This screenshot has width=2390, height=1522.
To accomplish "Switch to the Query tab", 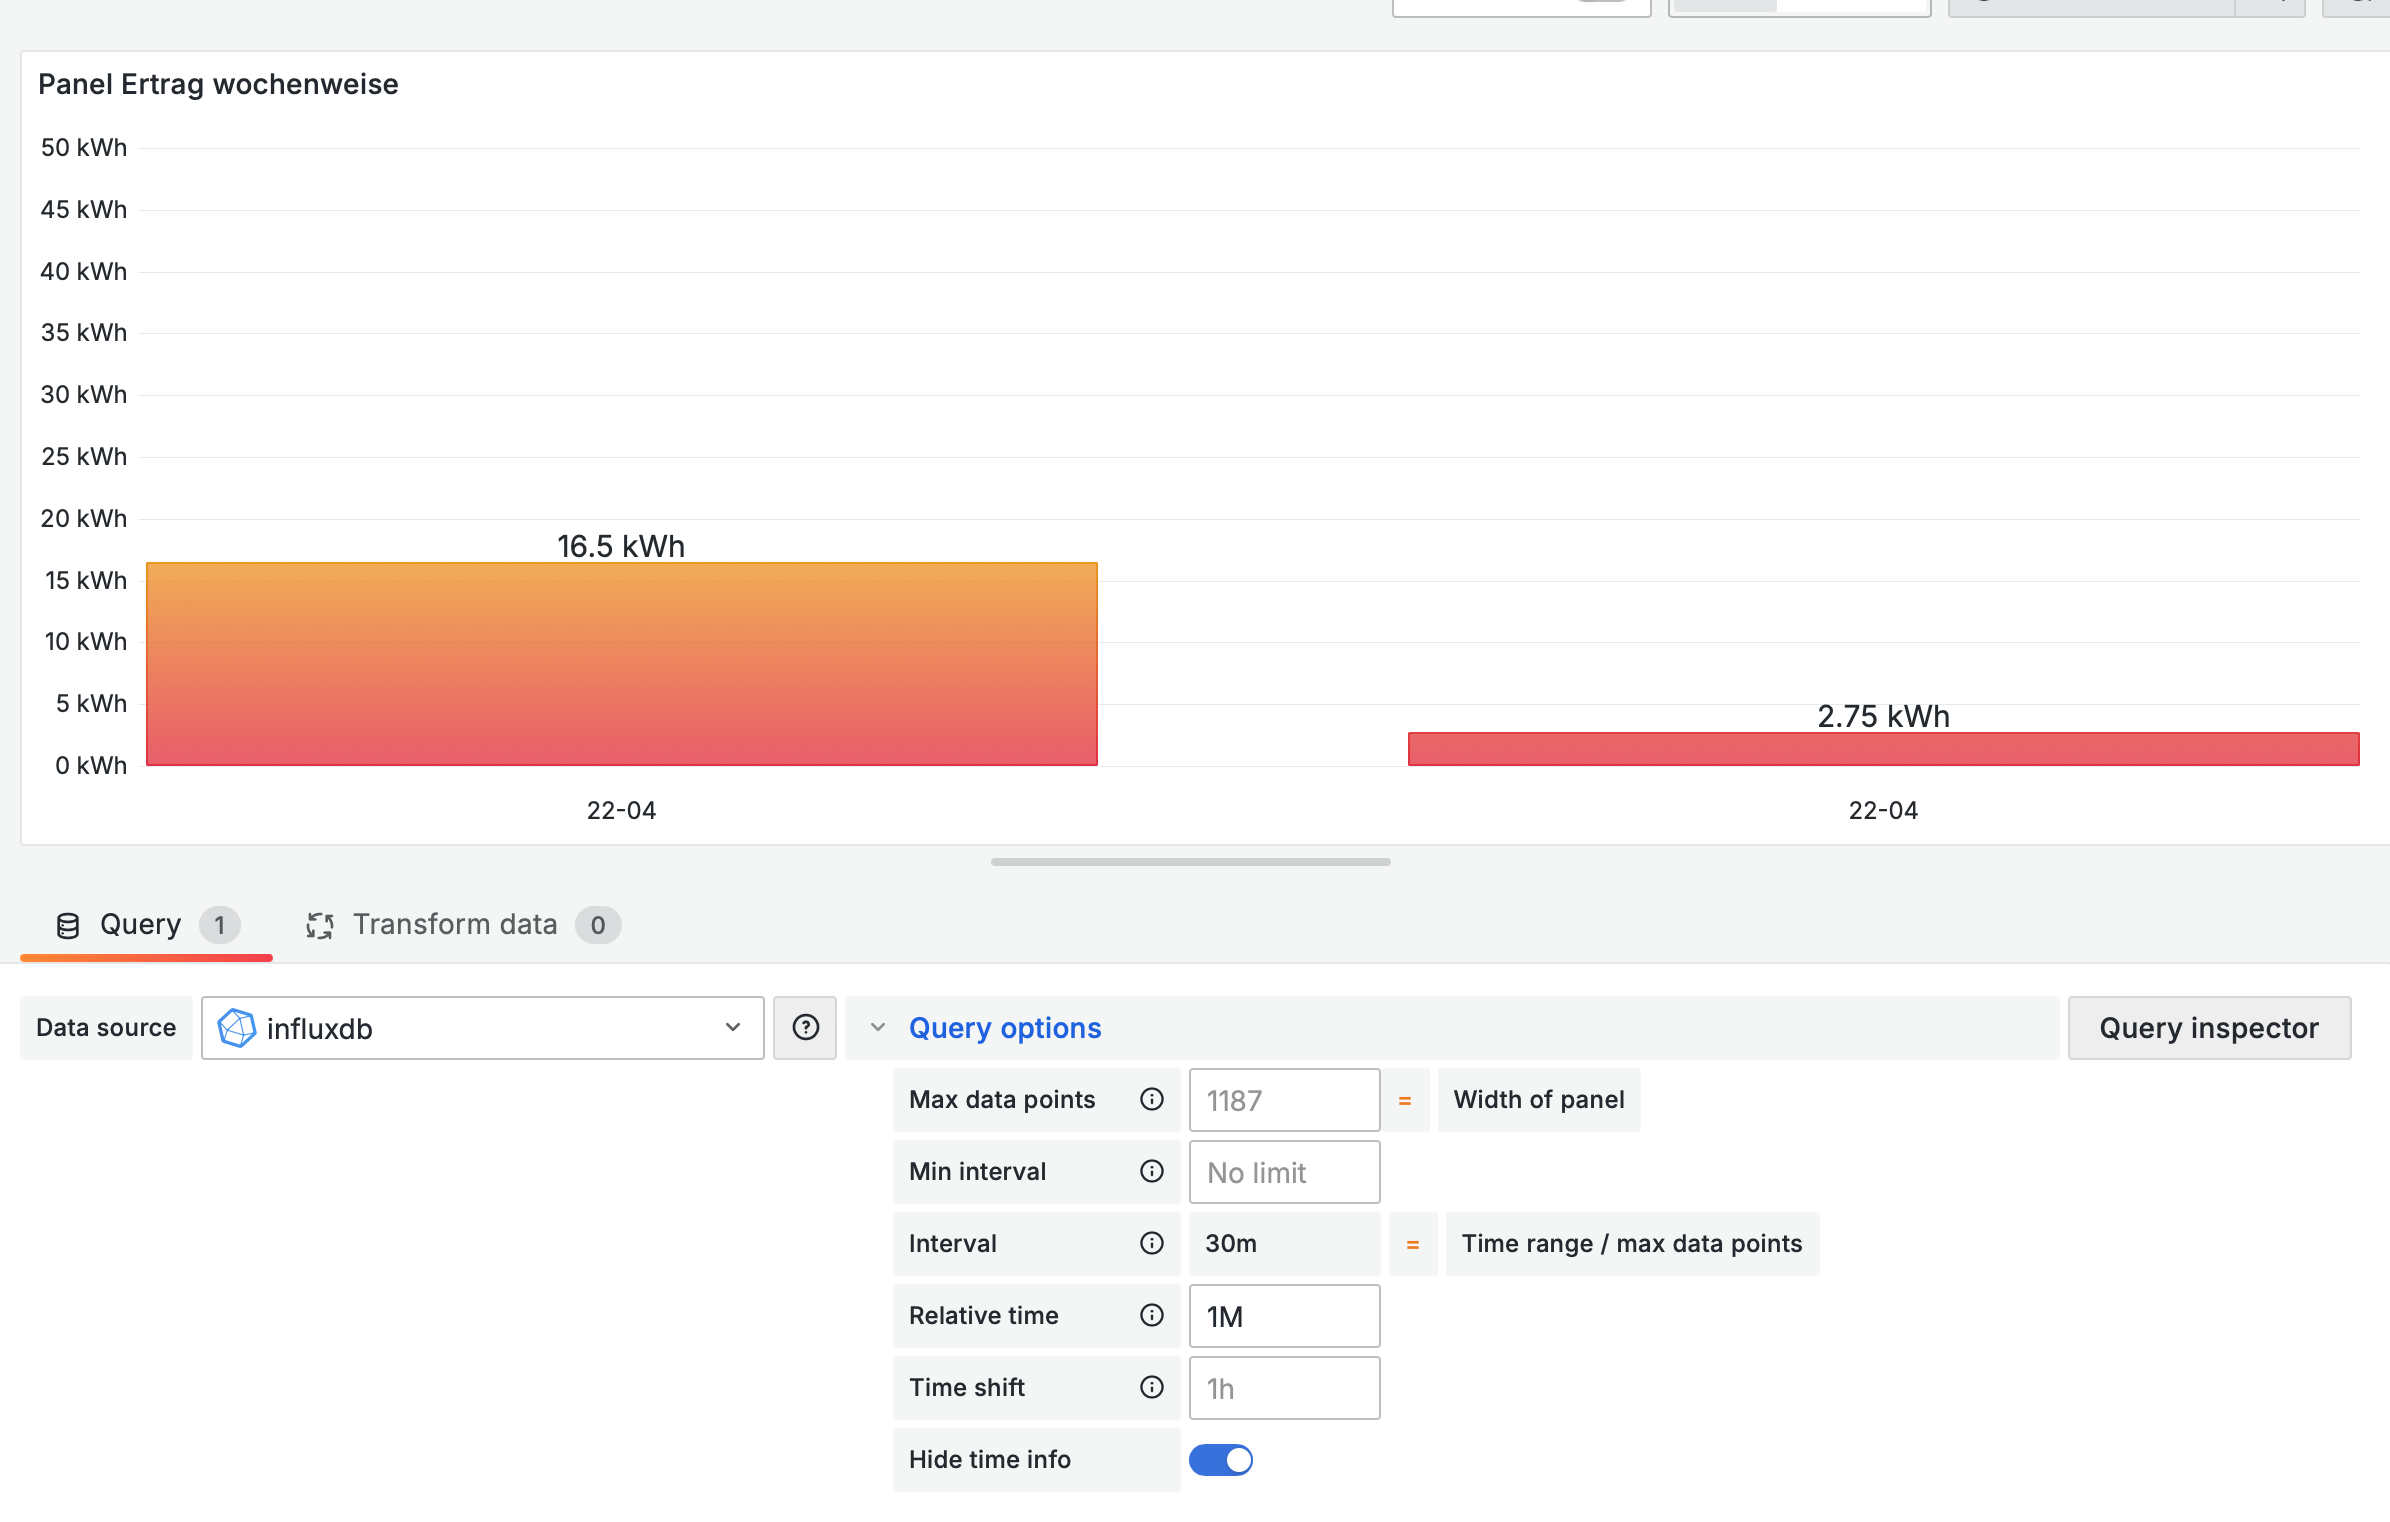I will [x=142, y=925].
